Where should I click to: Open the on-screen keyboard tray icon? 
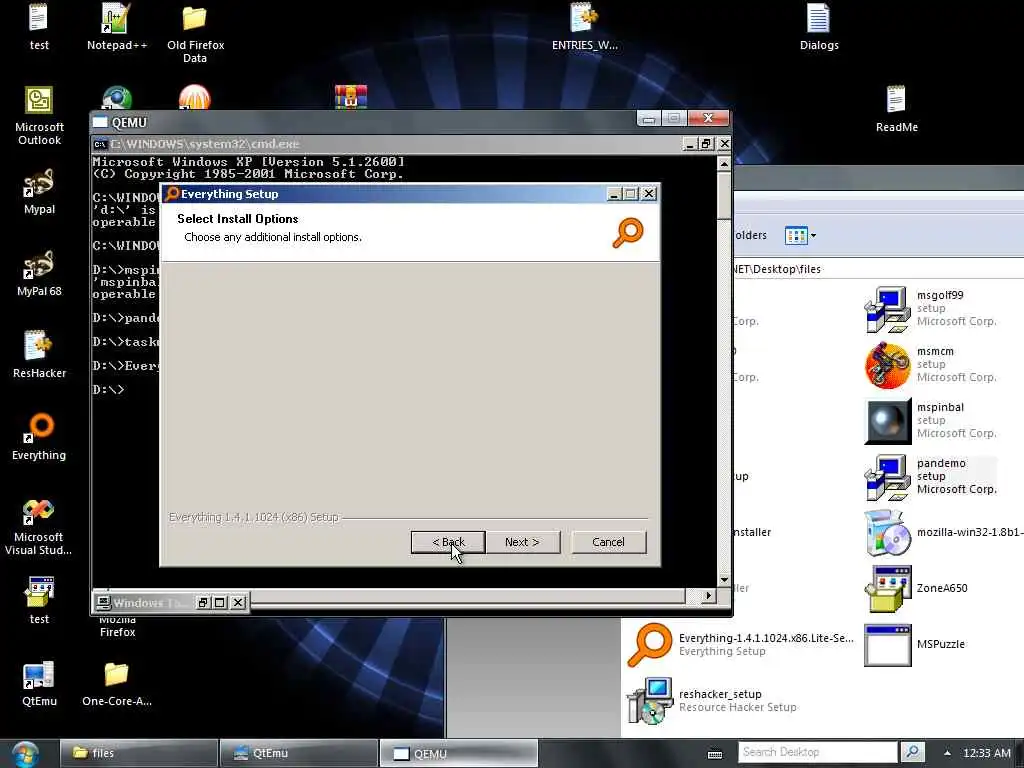click(715, 754)
